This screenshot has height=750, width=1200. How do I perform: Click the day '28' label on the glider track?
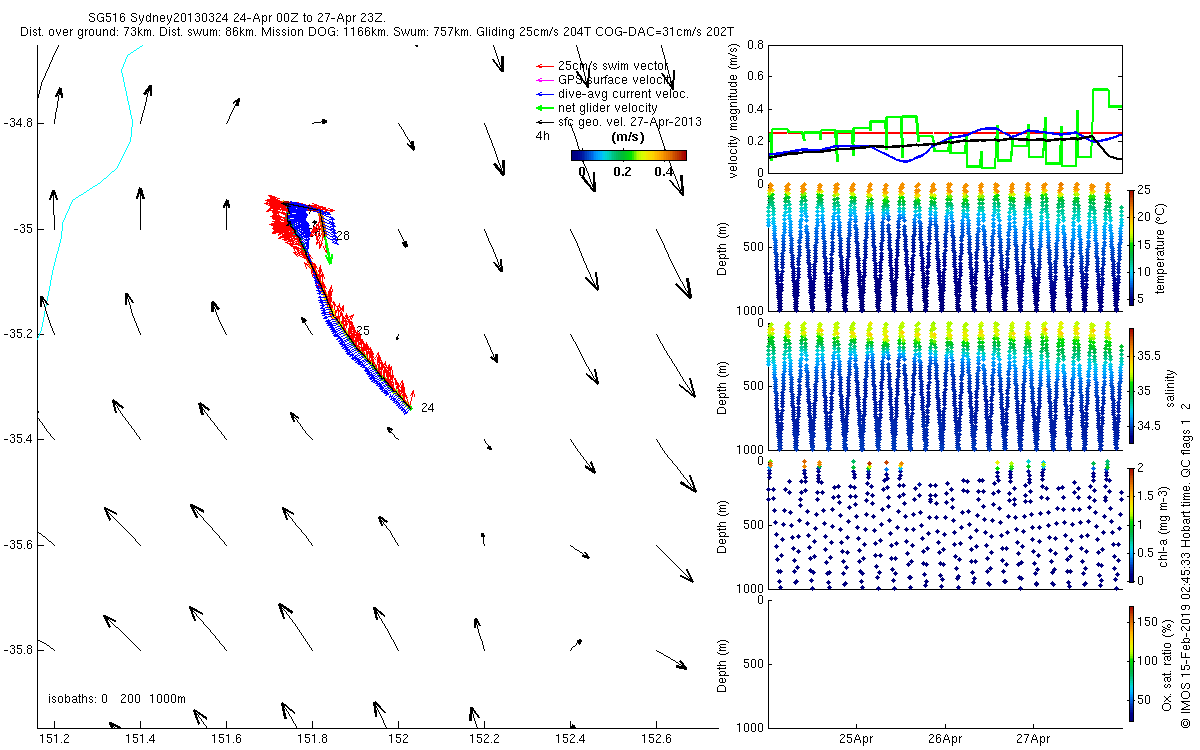(343, 236)
